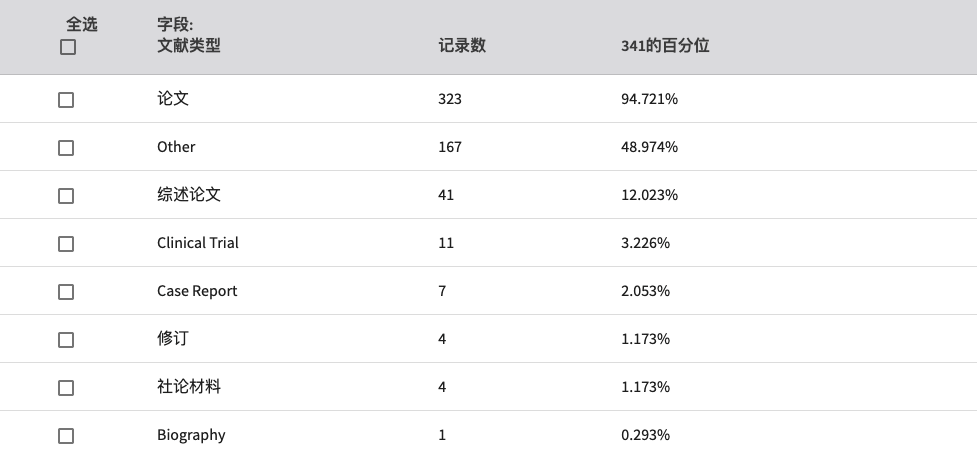
Task: Check the Case Report checkbox
Action: (66, 292)
